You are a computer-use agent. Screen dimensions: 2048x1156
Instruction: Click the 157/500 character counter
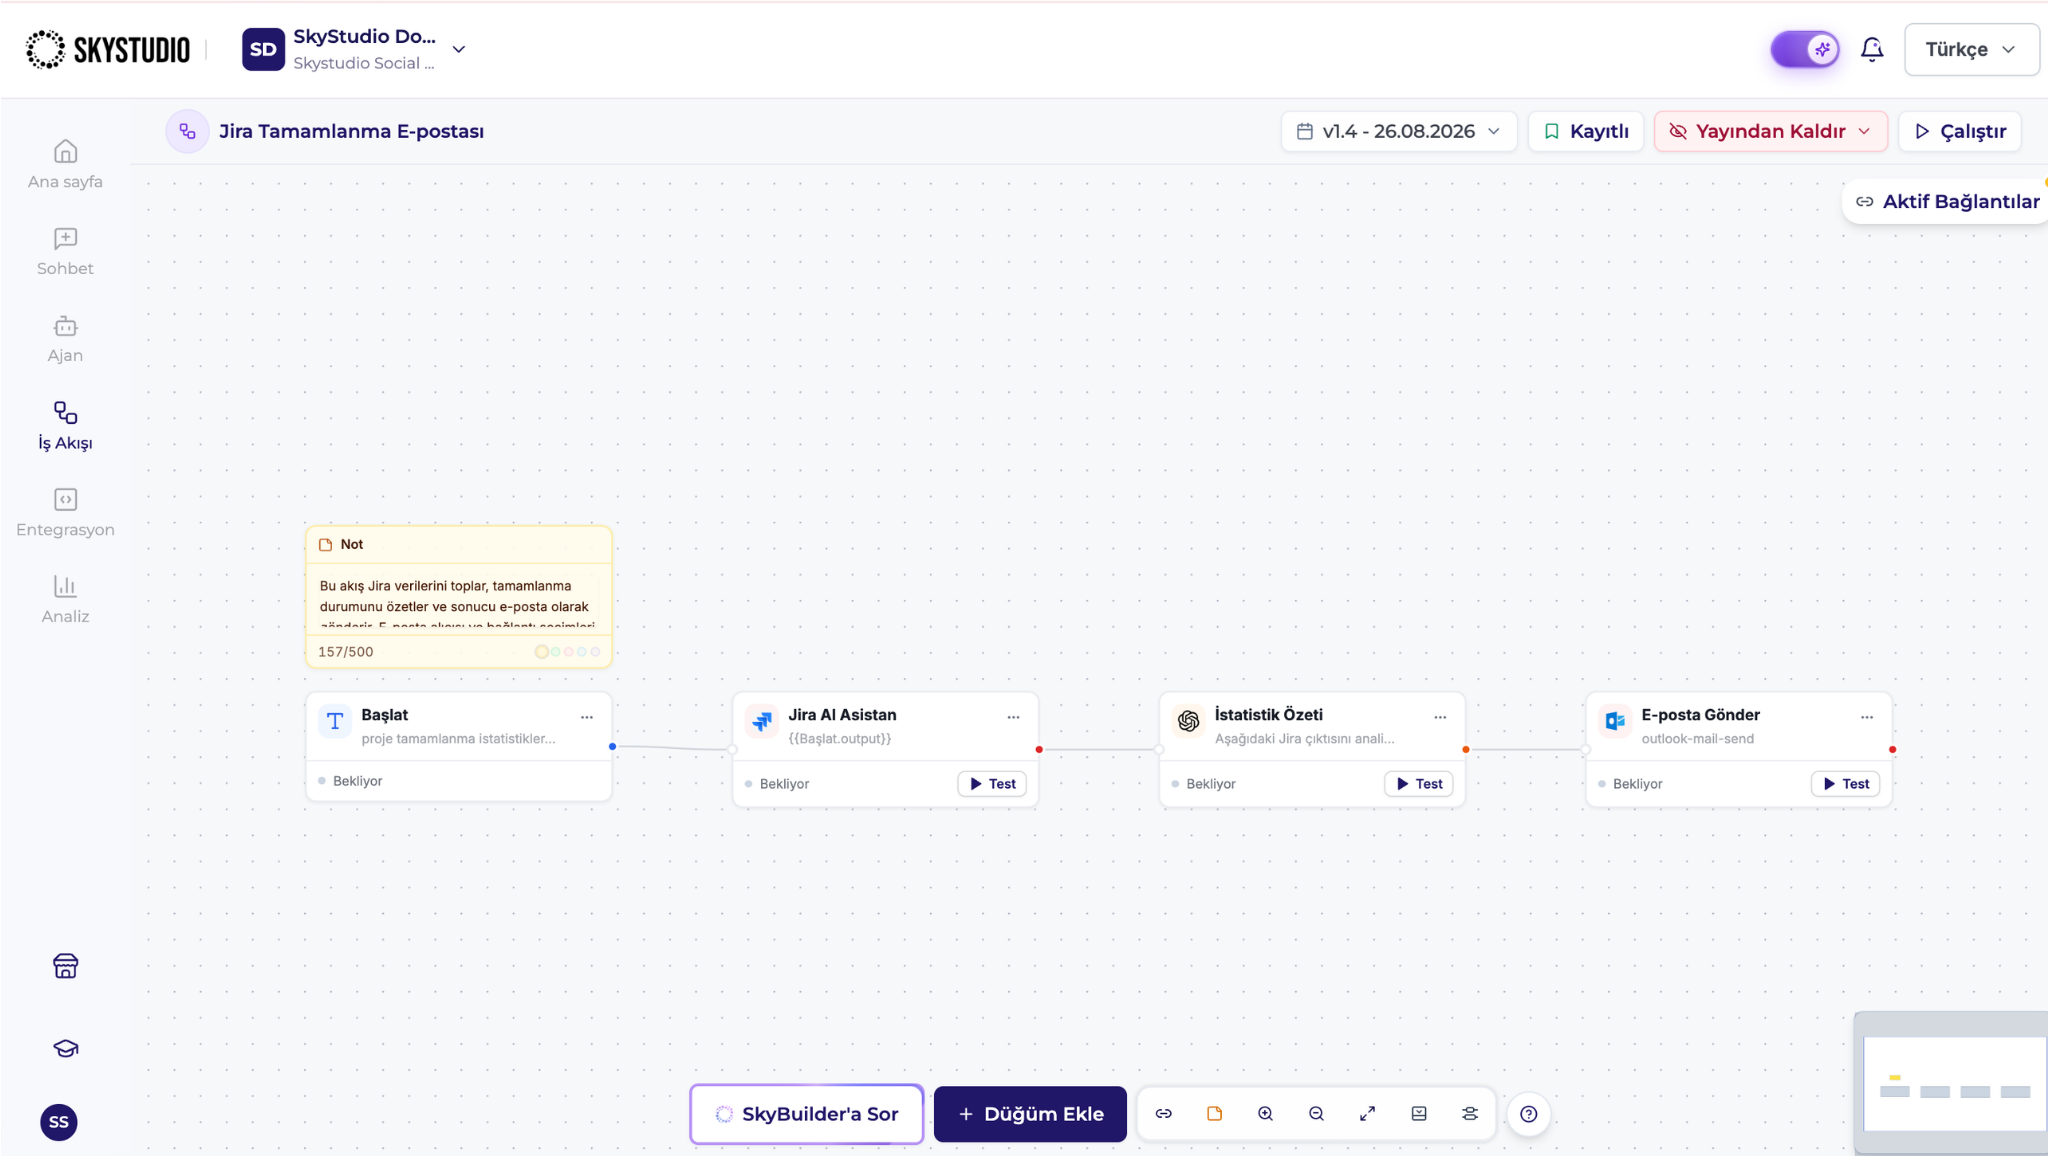point(346,652)
